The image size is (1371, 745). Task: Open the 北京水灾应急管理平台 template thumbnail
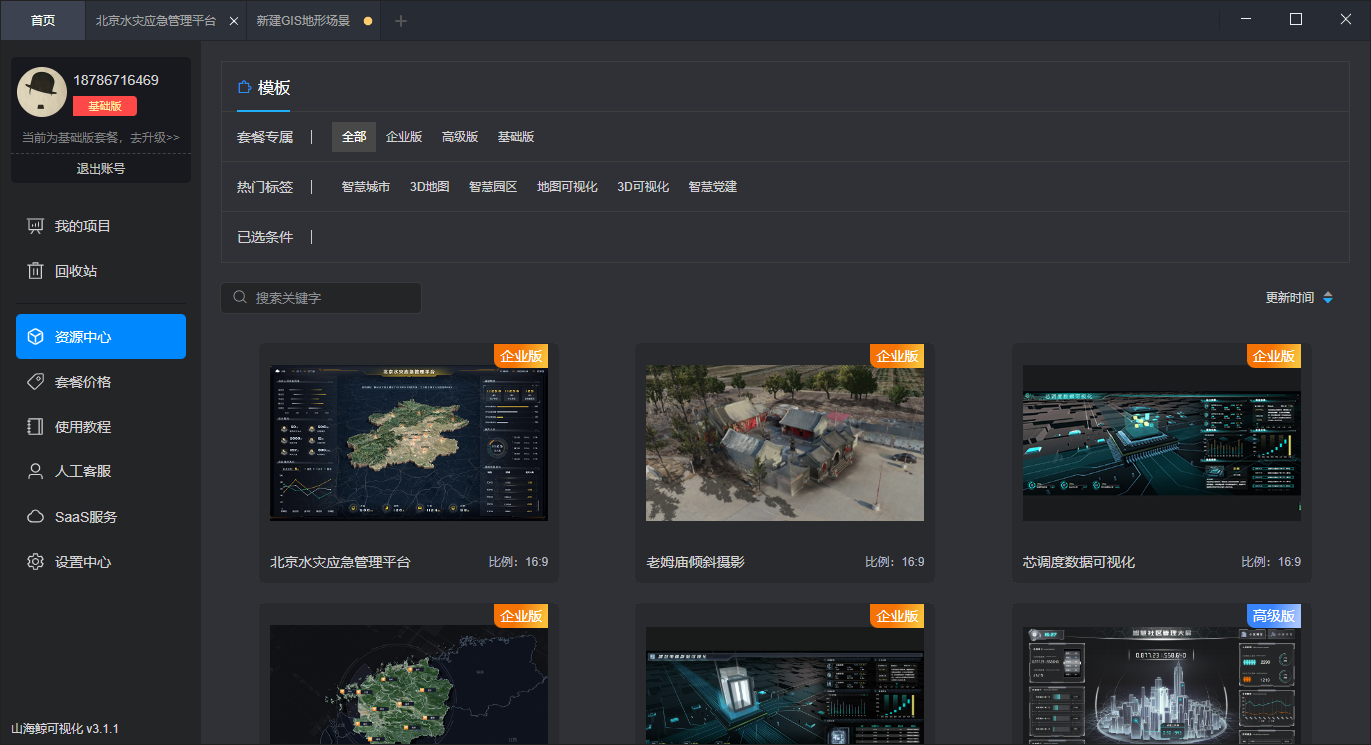click(409, 443)
